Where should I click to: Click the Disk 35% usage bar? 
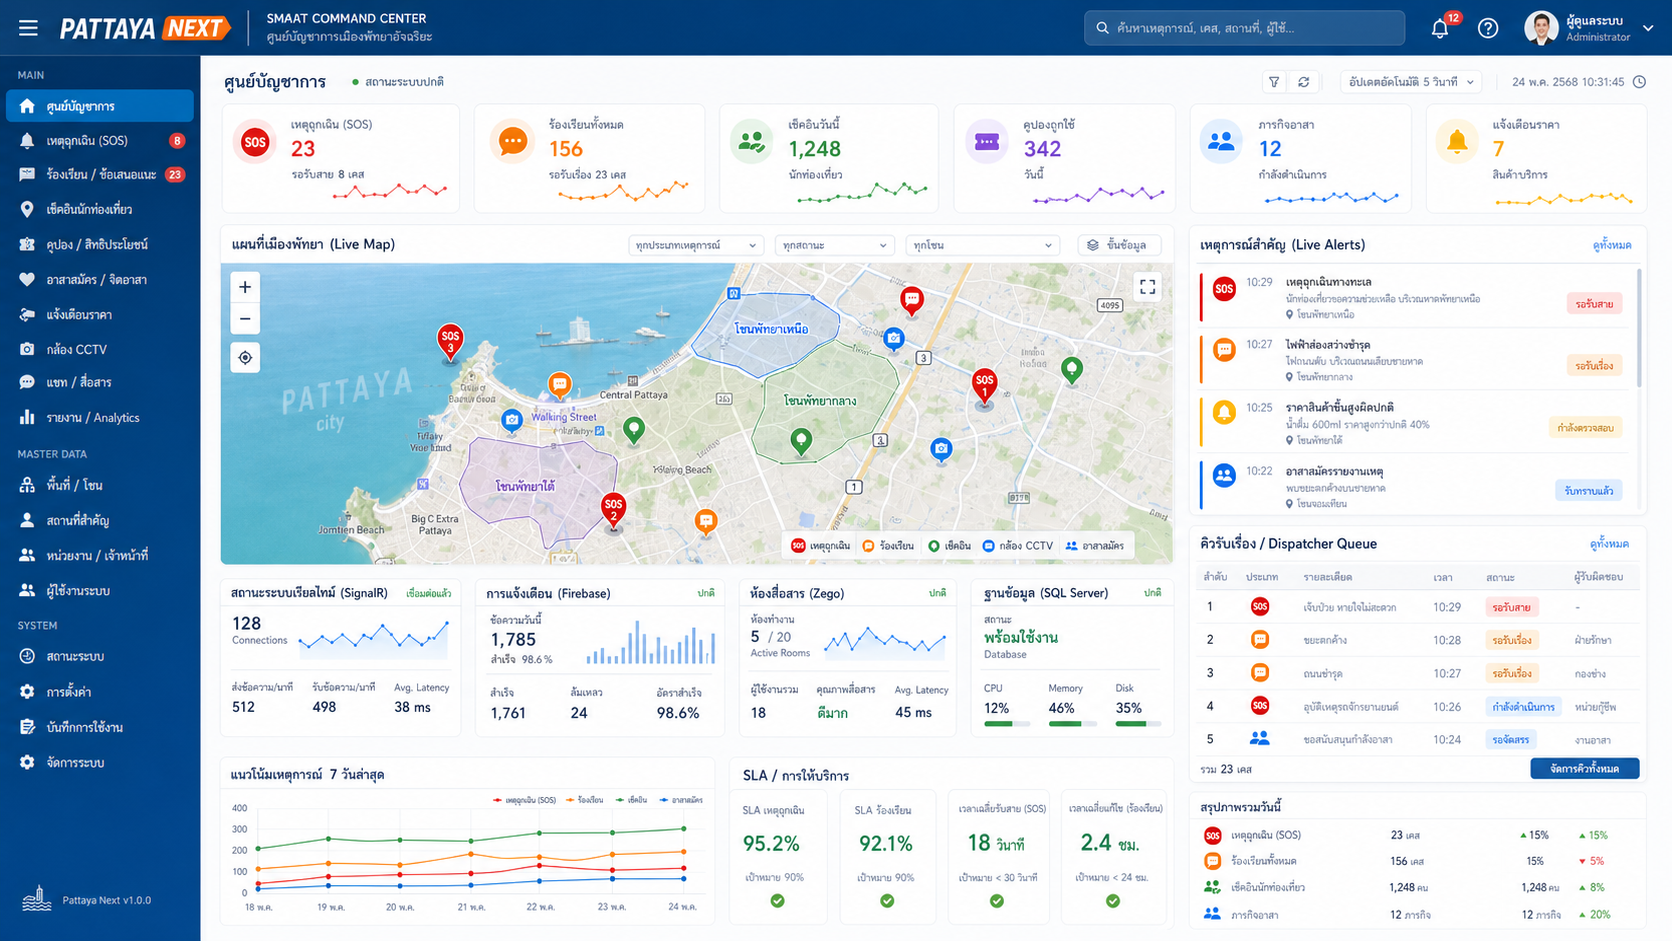click(1138, 723)
